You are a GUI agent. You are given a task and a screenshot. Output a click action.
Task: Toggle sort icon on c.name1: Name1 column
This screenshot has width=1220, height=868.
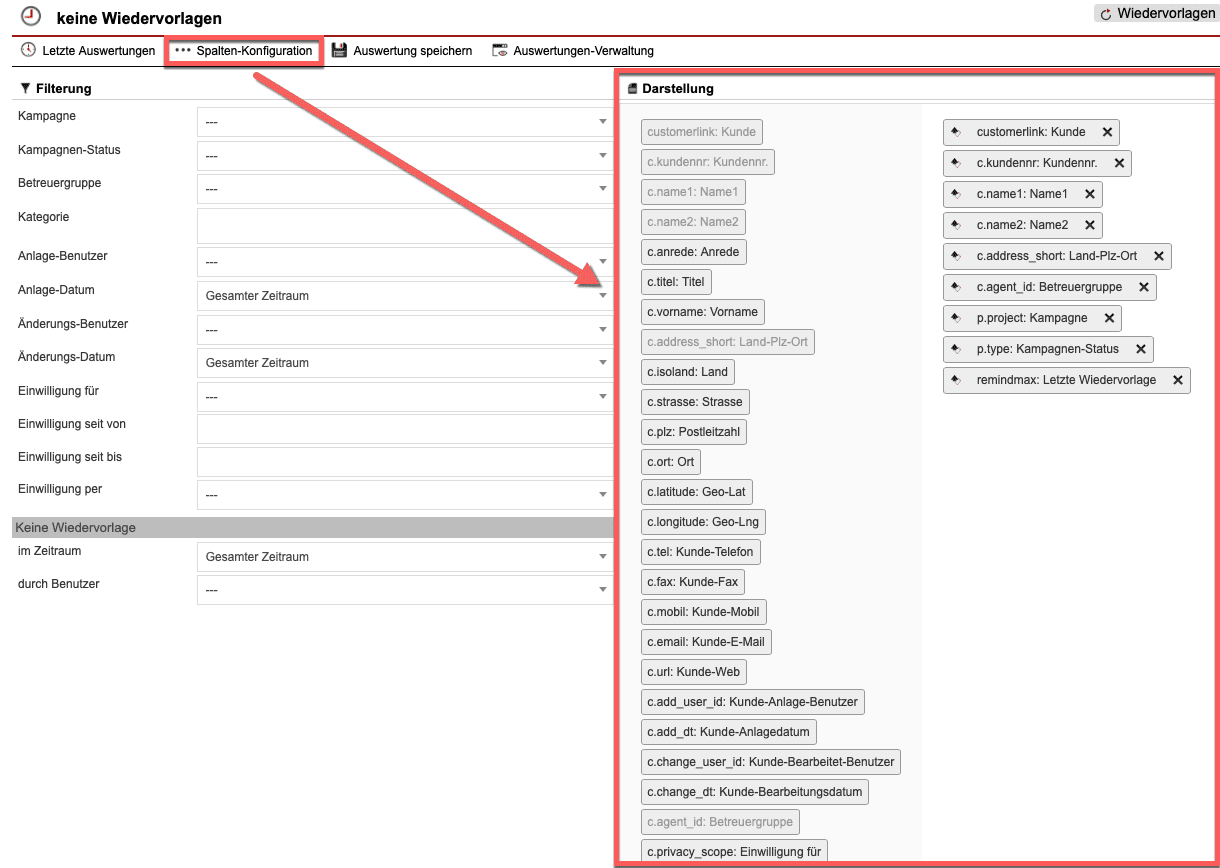point(956,194)
